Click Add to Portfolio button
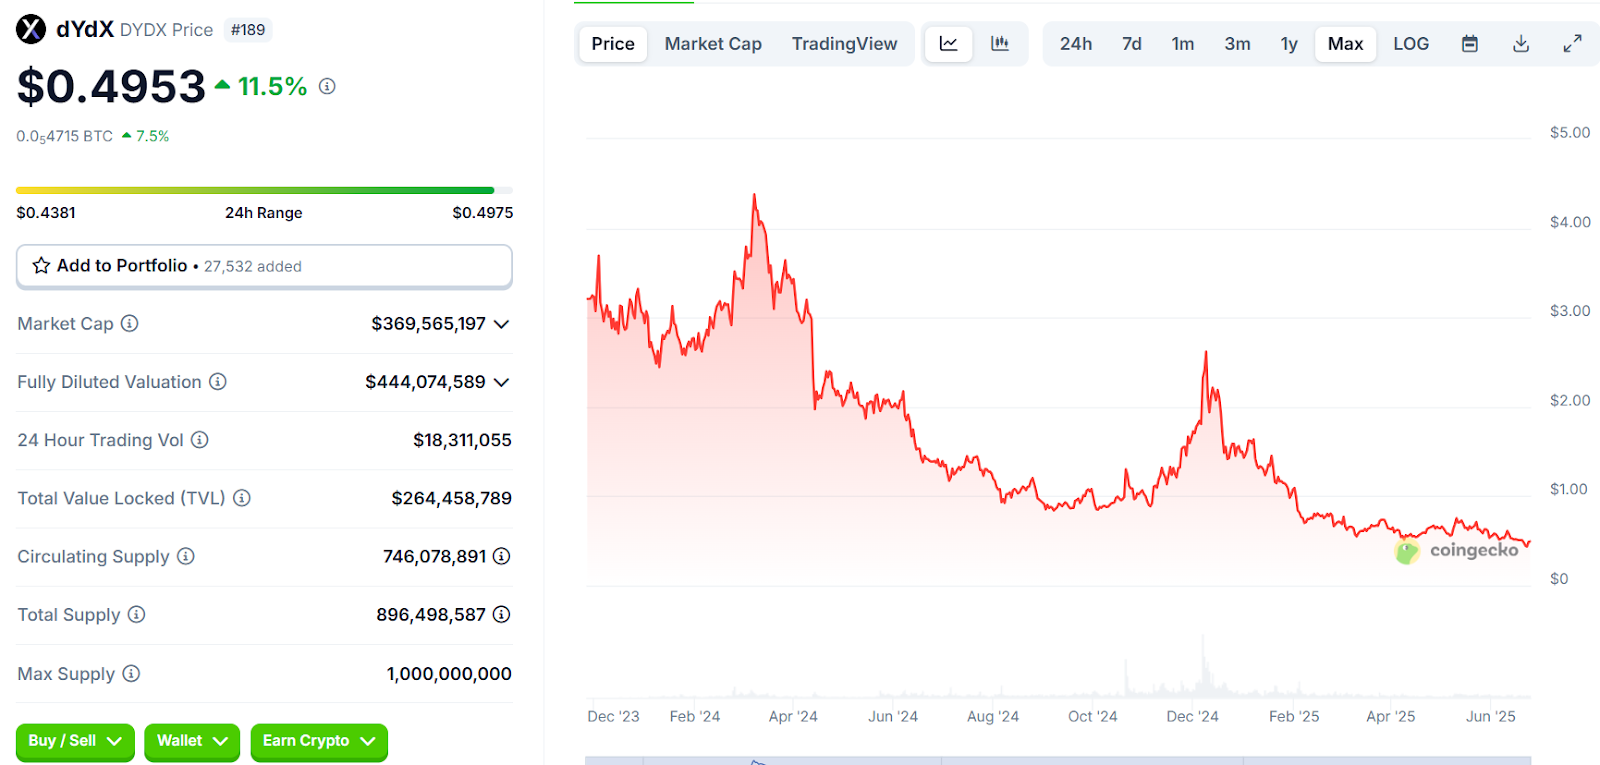 click(x=264, y=266)
